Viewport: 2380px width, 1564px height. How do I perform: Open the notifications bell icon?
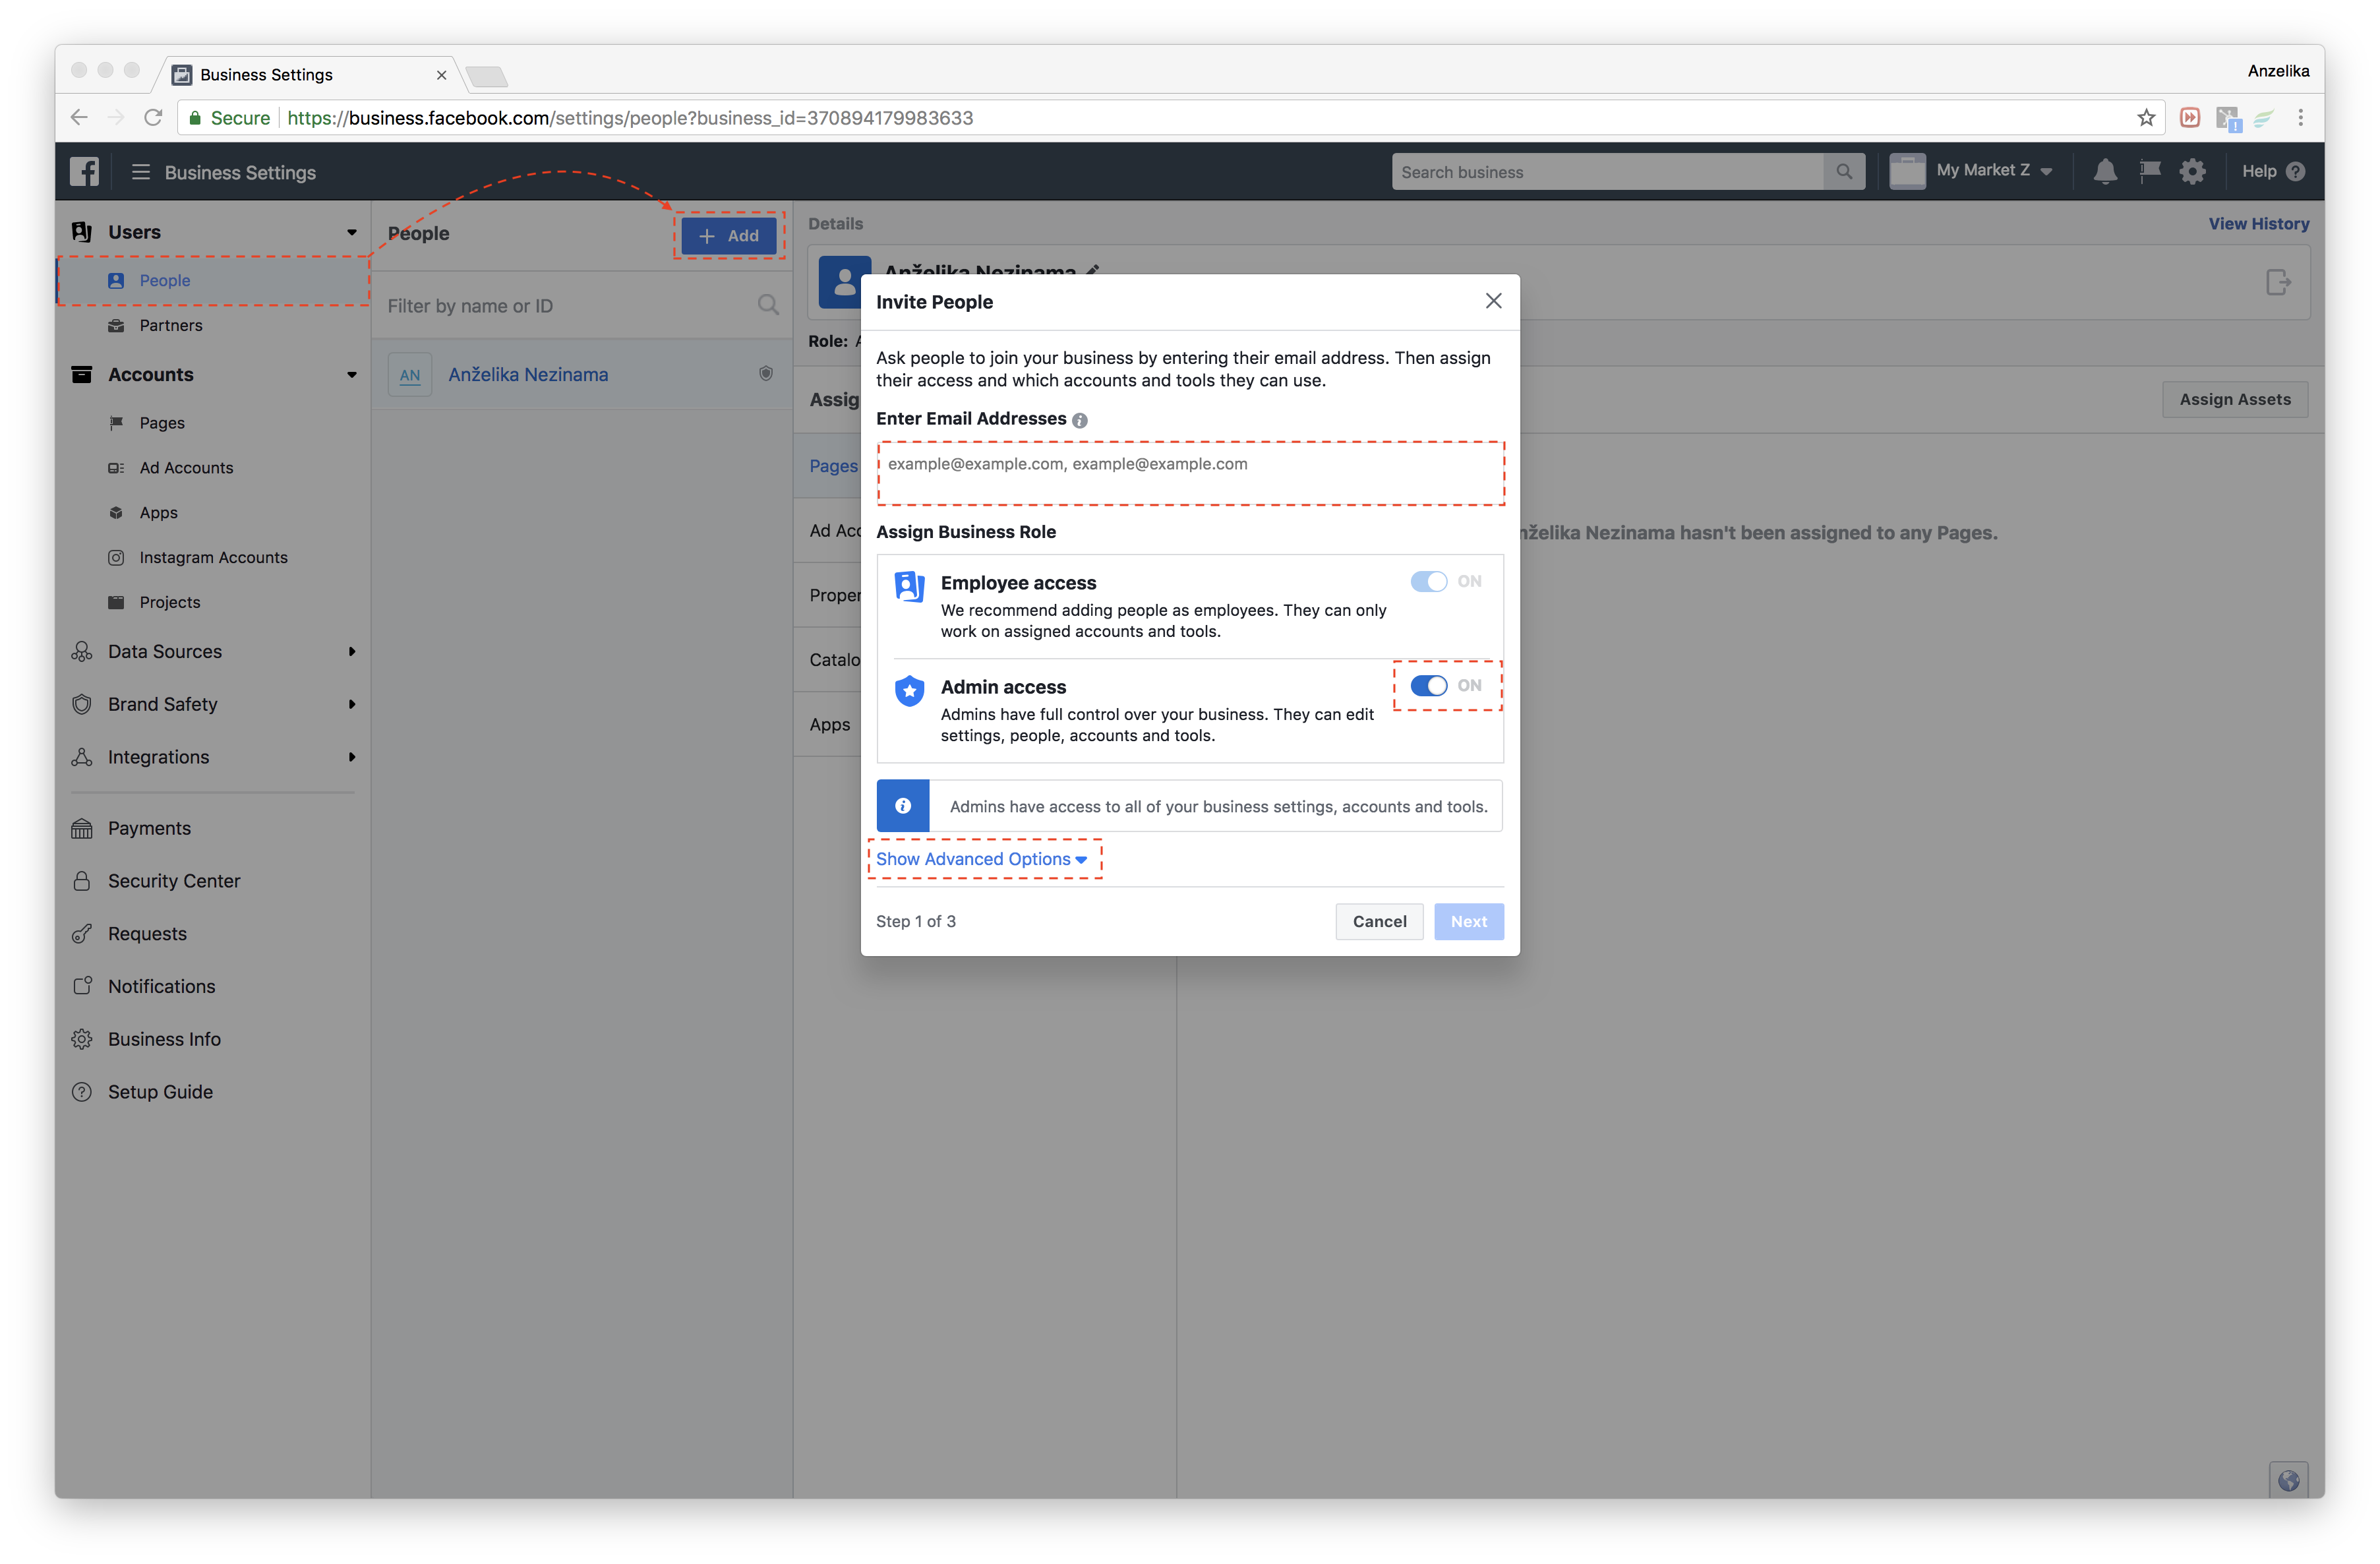2105,171
